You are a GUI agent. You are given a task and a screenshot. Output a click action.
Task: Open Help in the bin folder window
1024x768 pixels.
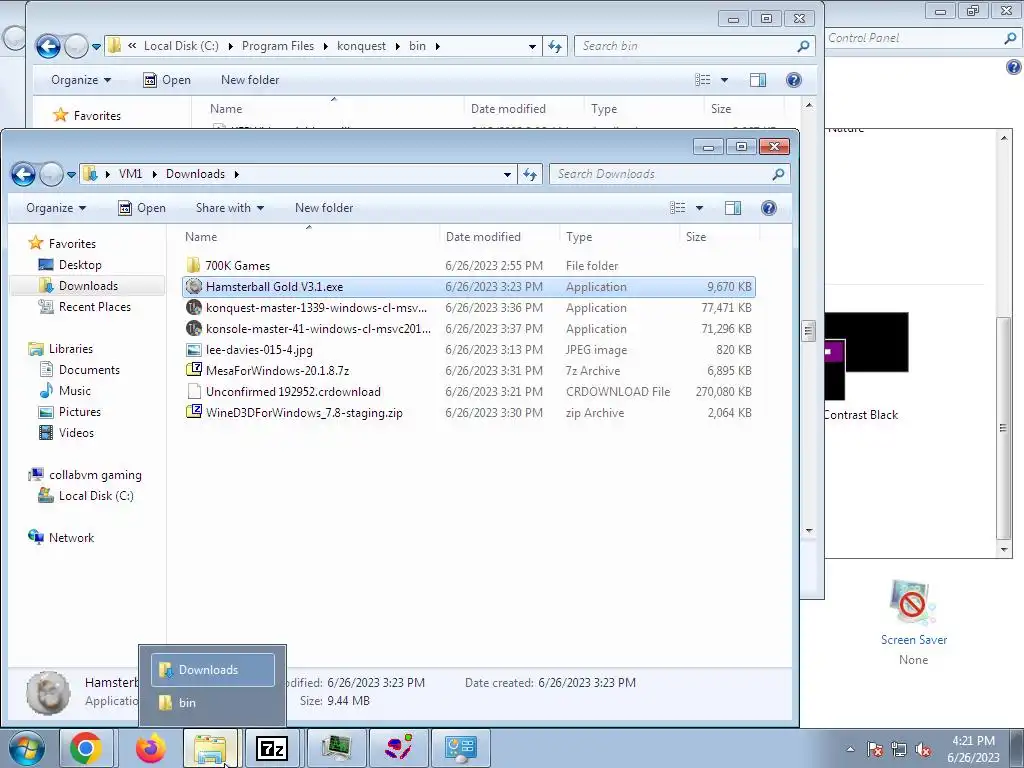pyautogui.click(x=793, y=80)
